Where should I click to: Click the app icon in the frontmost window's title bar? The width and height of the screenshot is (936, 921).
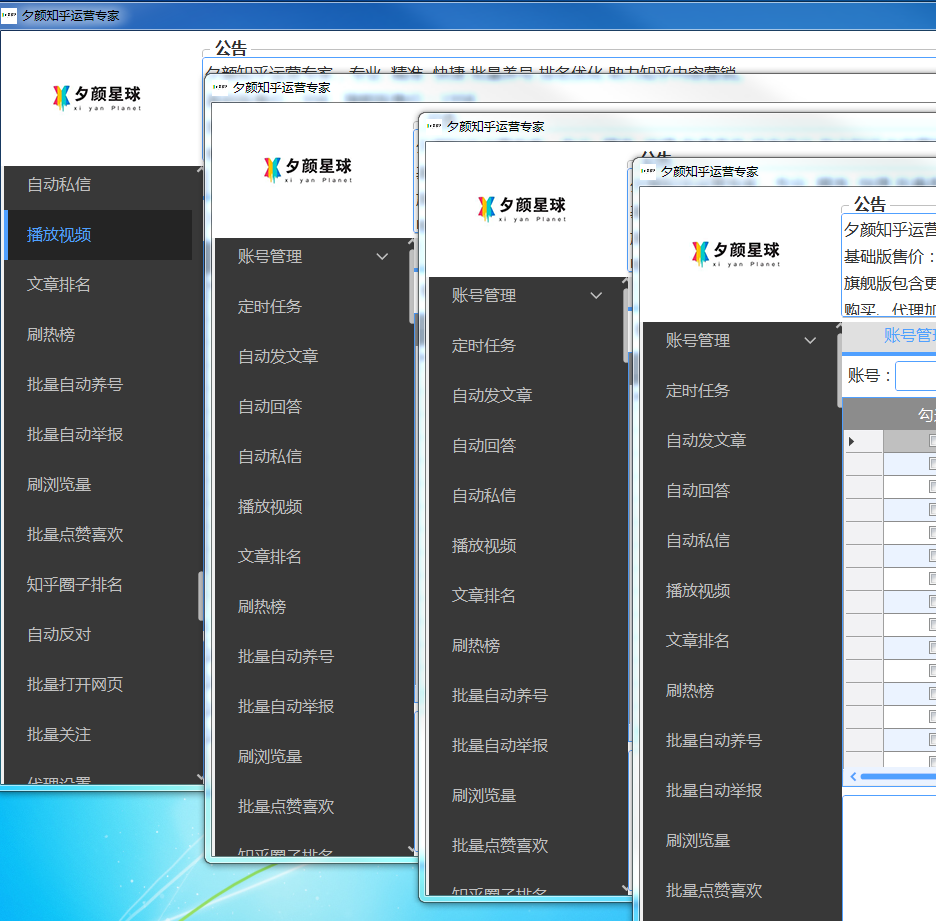click(x=648, y=171)
